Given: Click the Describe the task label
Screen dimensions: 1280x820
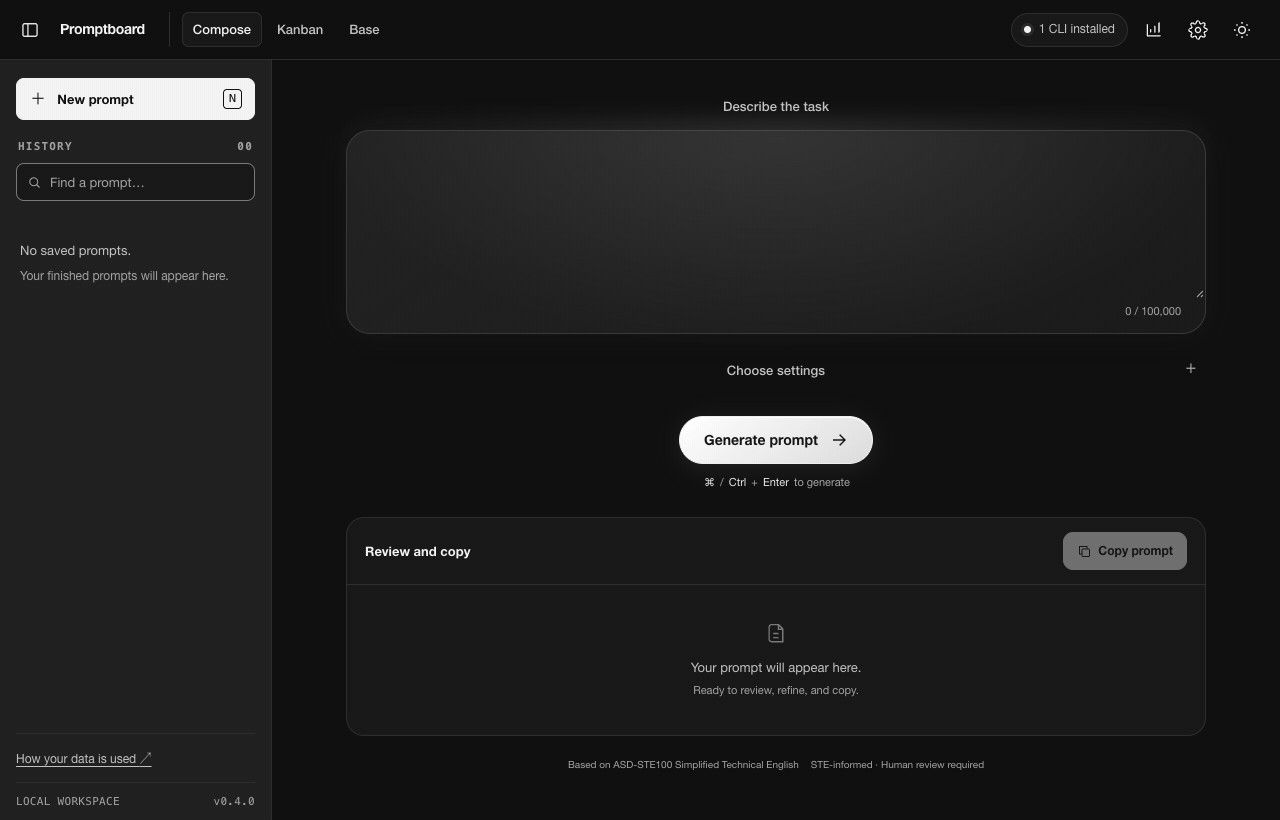Looking at the screenshot, I should [x=776, y=106].
